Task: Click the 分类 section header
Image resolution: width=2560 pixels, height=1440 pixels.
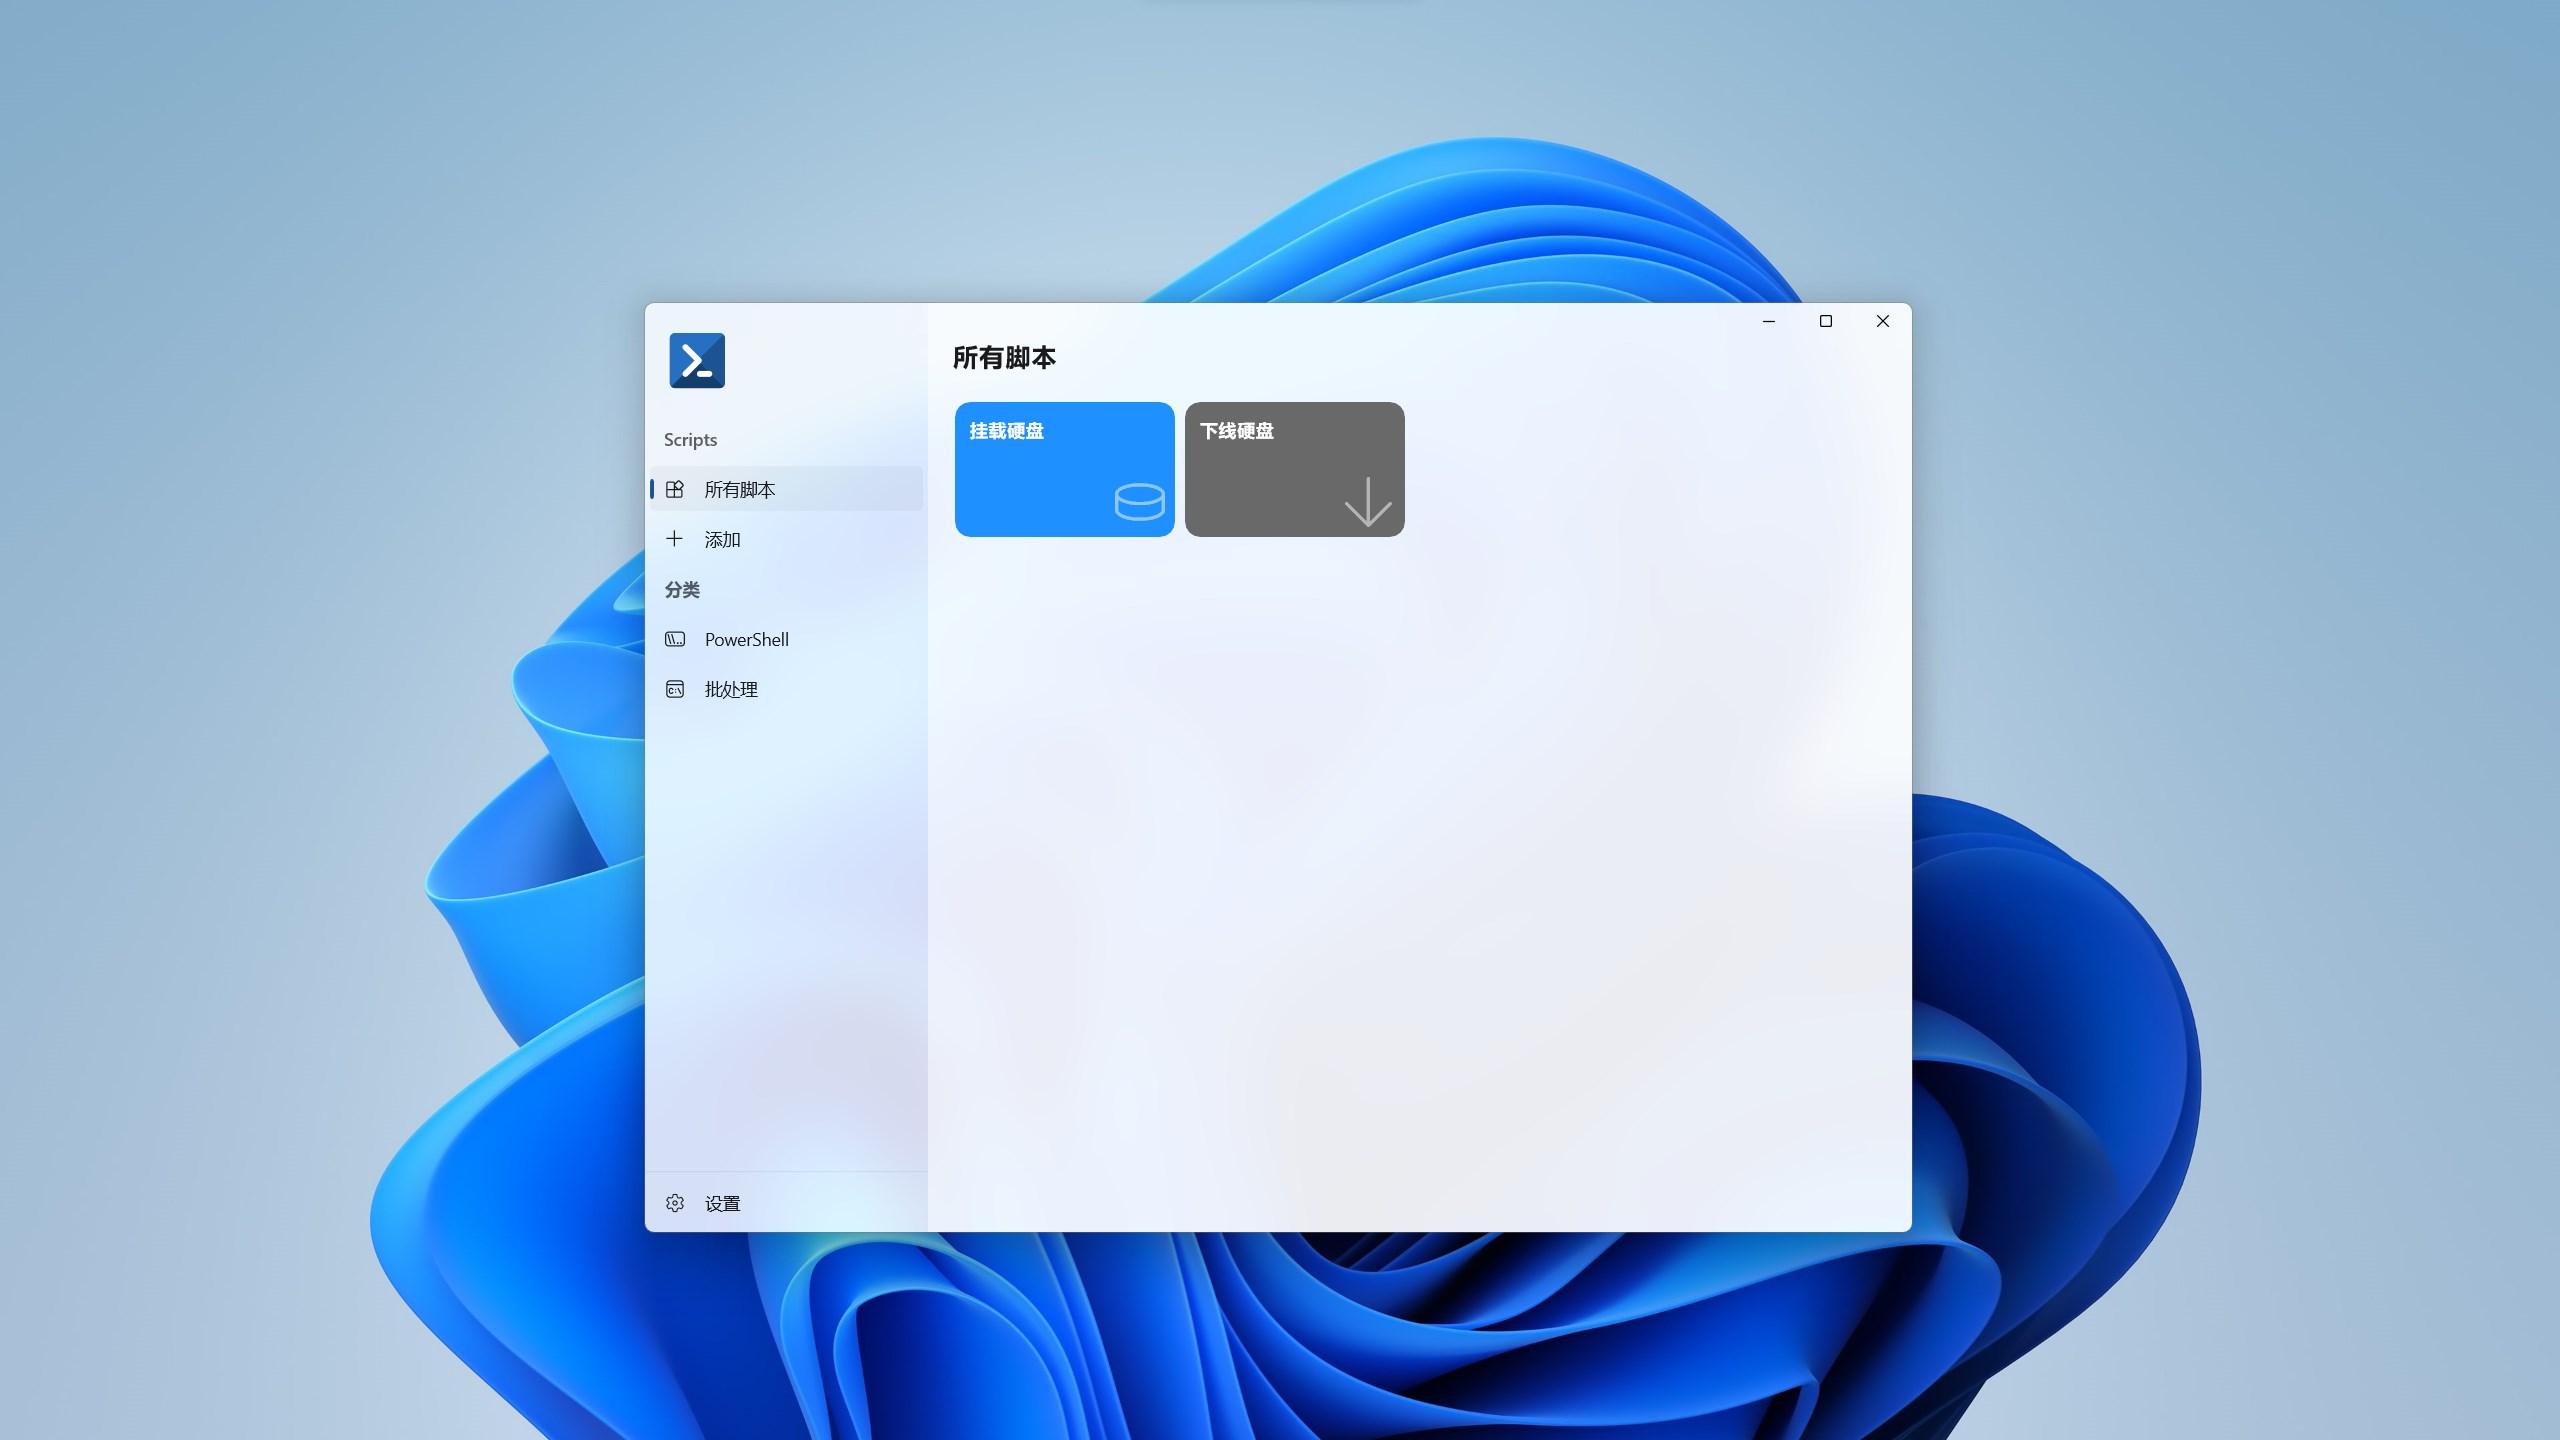Action: tap(682, 590)
